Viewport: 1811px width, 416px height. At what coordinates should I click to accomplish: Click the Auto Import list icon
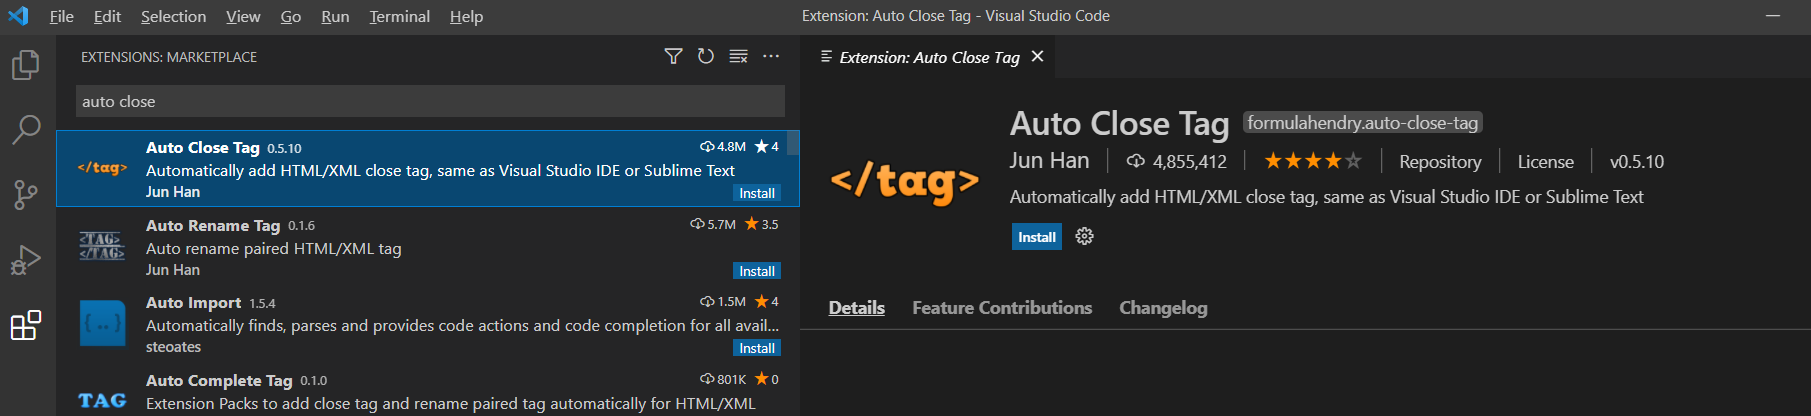point(102,323)
